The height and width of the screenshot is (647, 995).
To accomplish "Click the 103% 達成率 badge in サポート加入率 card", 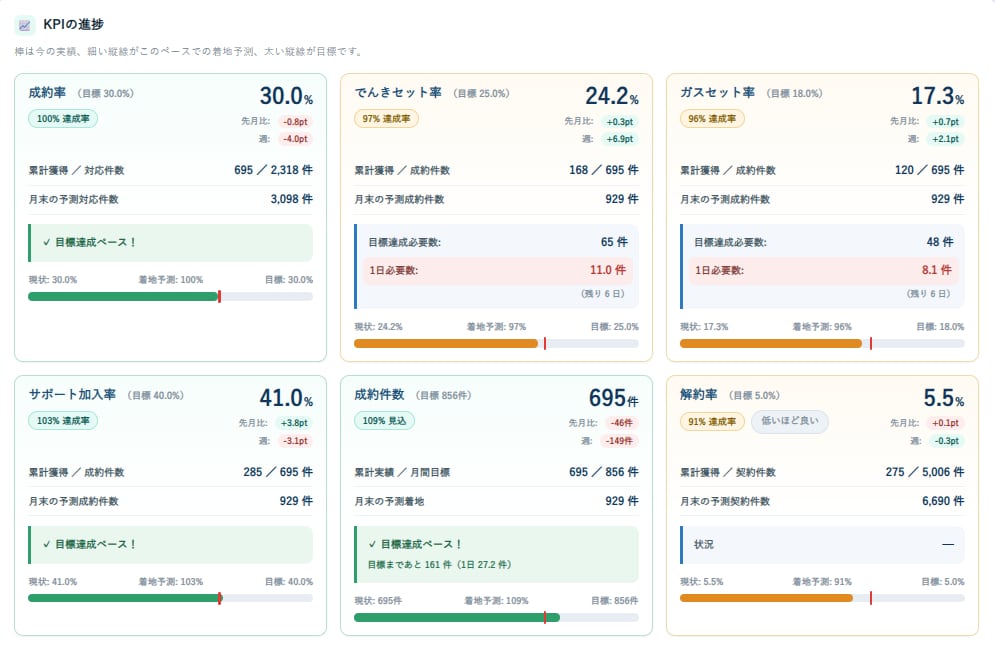I will tap(63, 421).
